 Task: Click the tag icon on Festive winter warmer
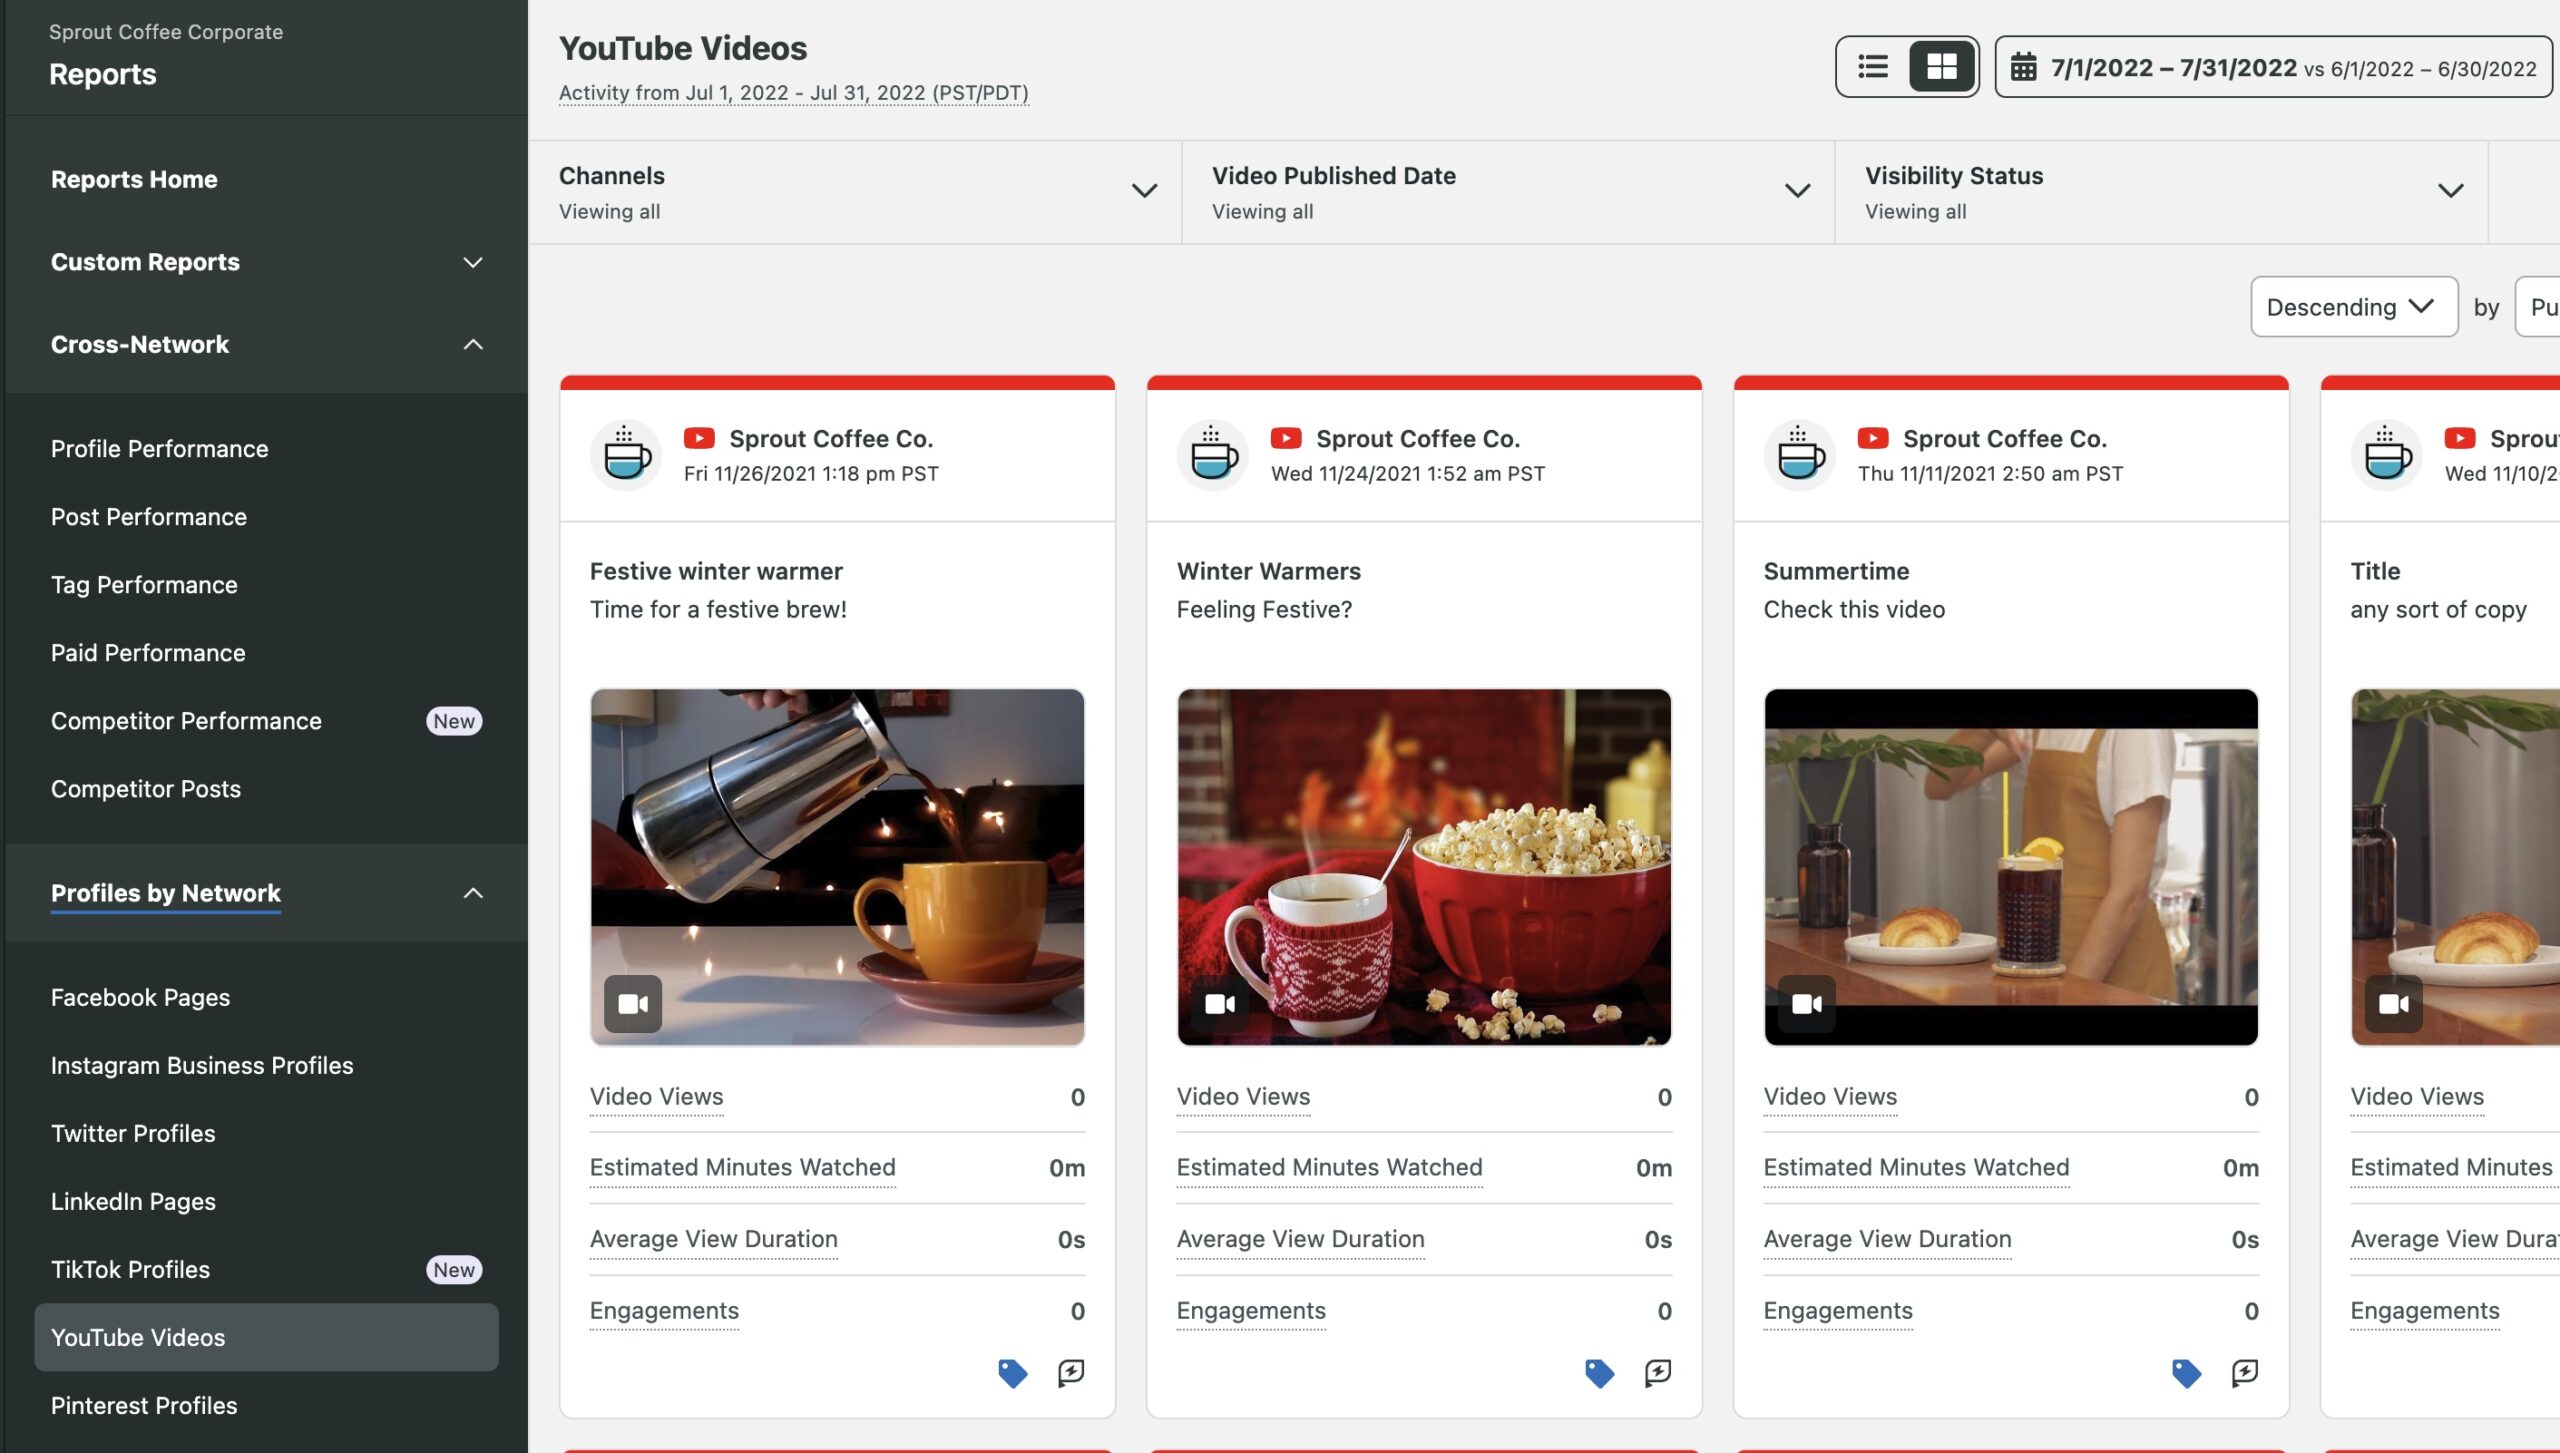click(1013, 1372)
